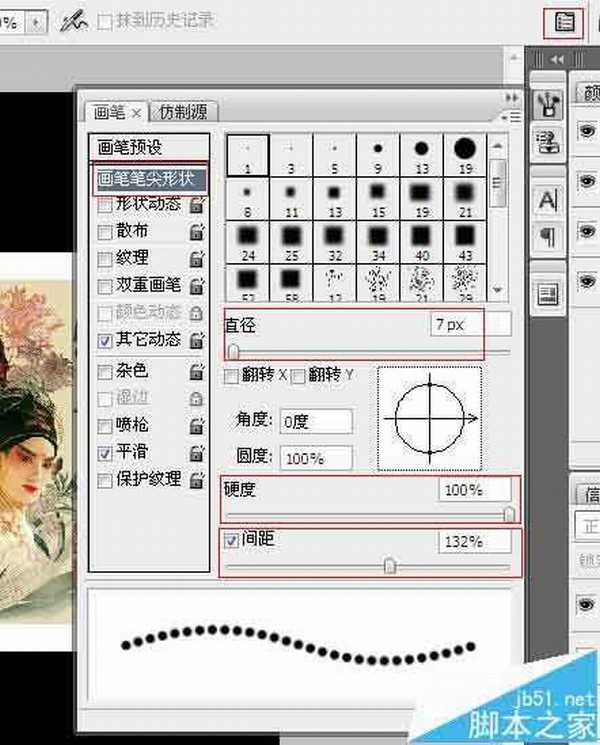
Task: Click the 角度 value field
Action: tap(316, 421)
